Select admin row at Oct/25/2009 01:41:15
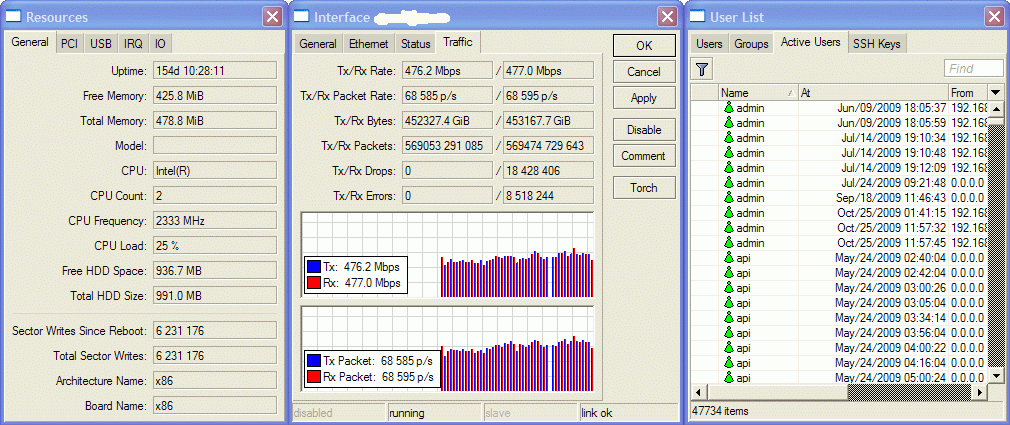 [839, 213]
